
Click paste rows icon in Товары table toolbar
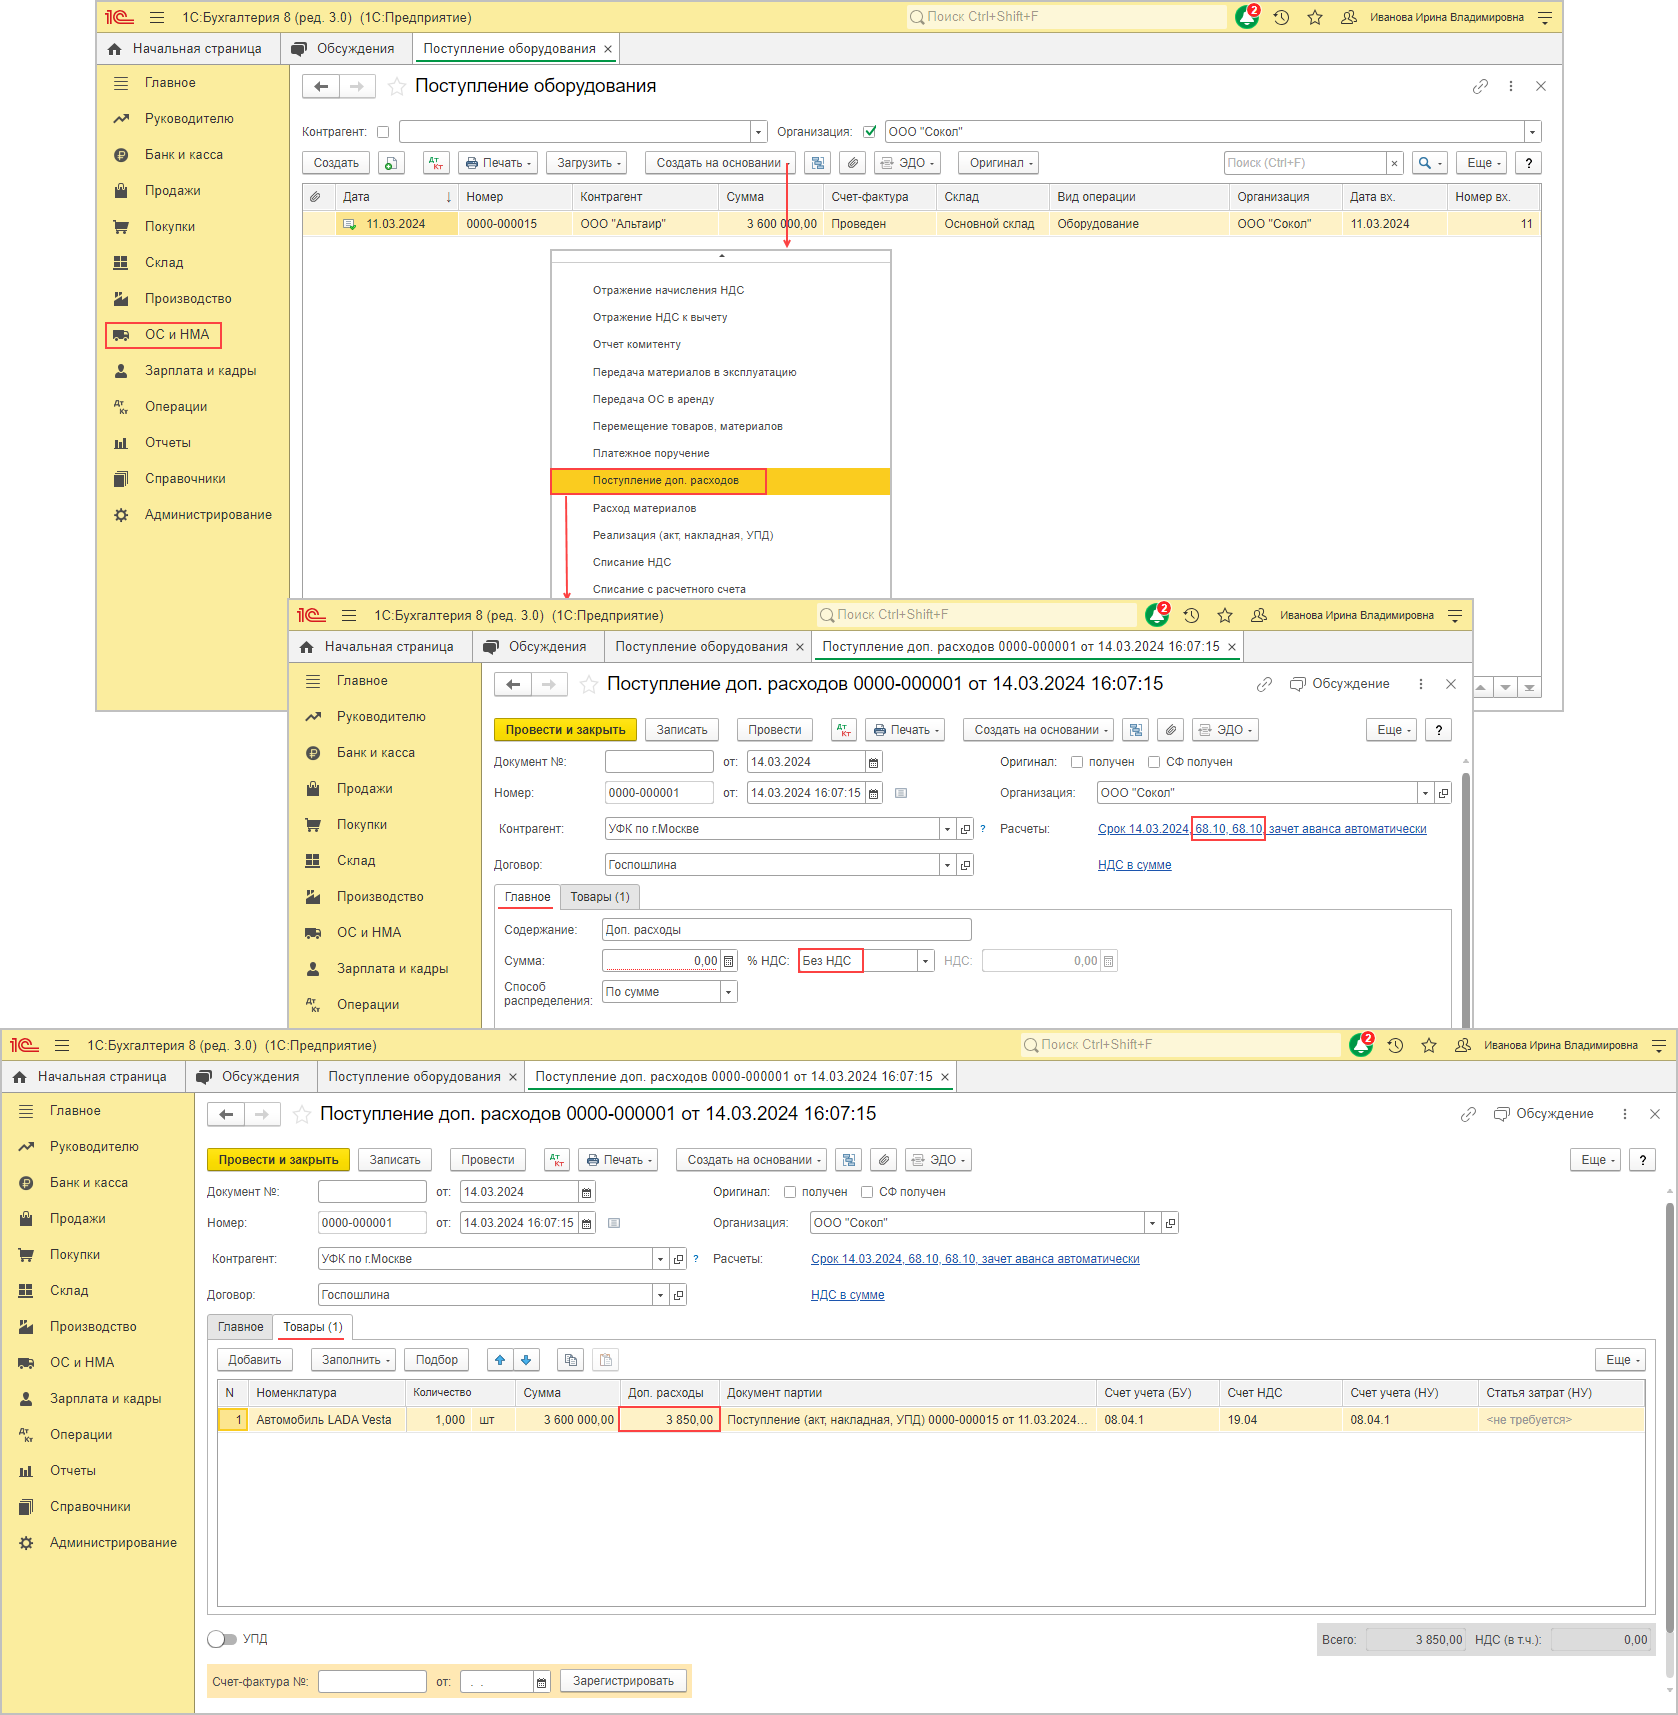605,1360
